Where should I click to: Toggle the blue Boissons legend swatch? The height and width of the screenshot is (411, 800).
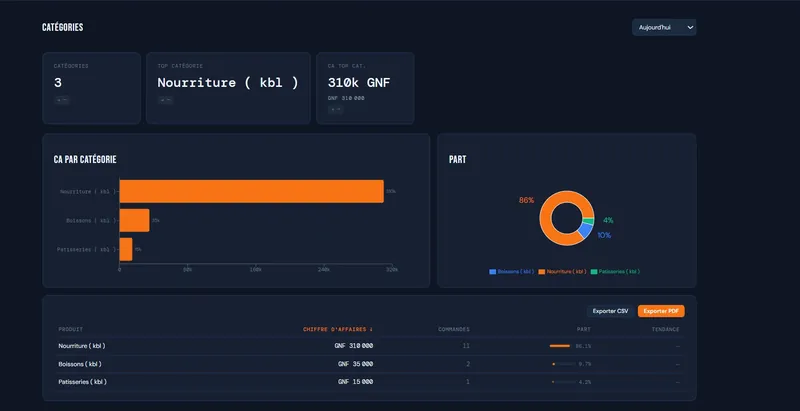pyautogui.click(x=492, y=272)
